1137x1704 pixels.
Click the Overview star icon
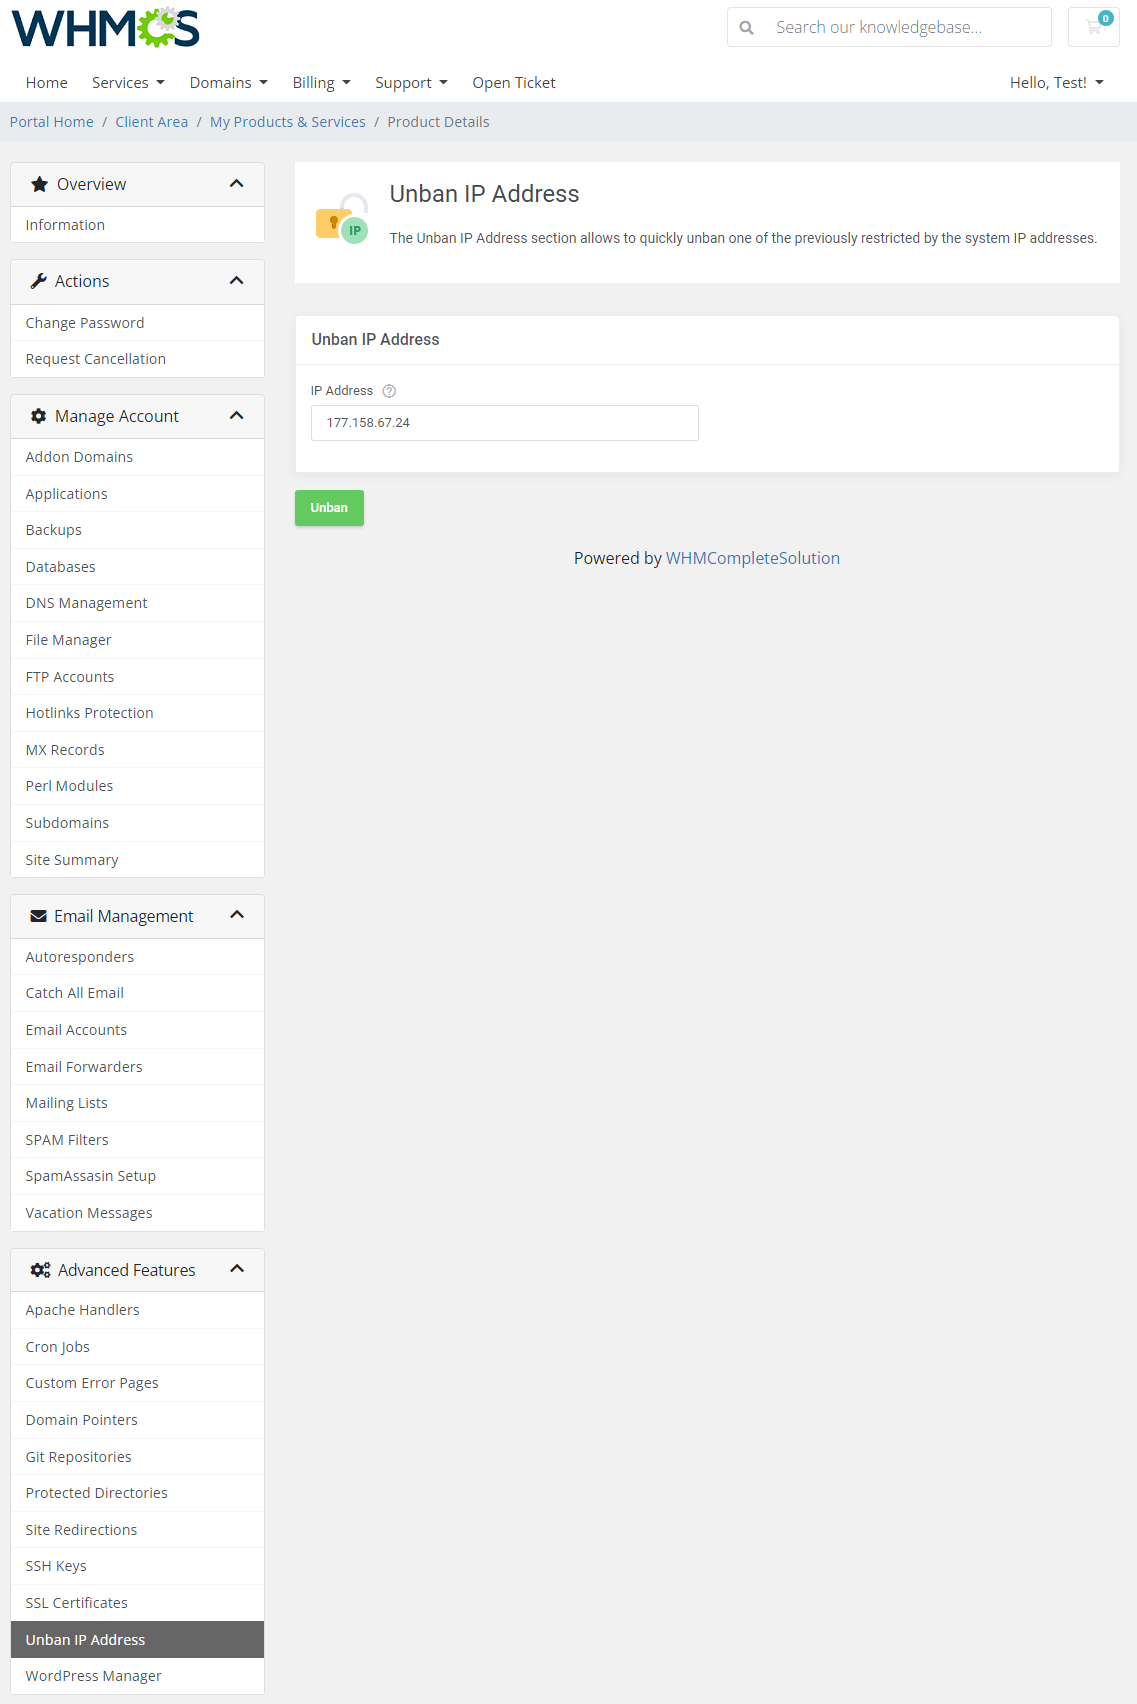click(x=40, y=184)
